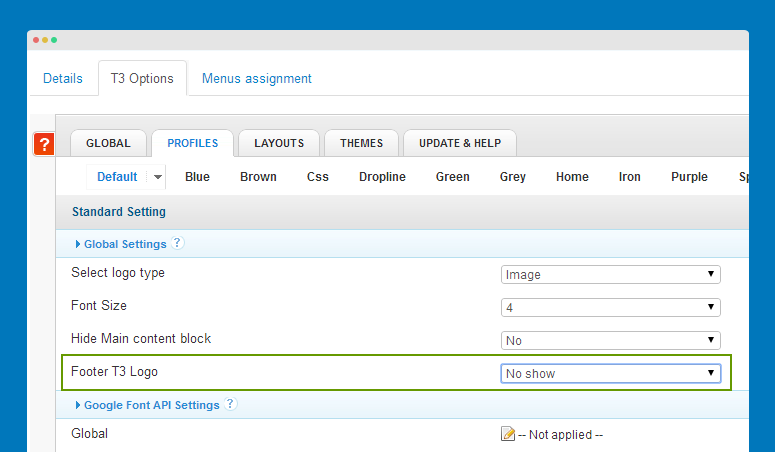Switch to the Details tab
This screenshot has width=775, height=452.
pyautogui.click(x=63, y=78)
